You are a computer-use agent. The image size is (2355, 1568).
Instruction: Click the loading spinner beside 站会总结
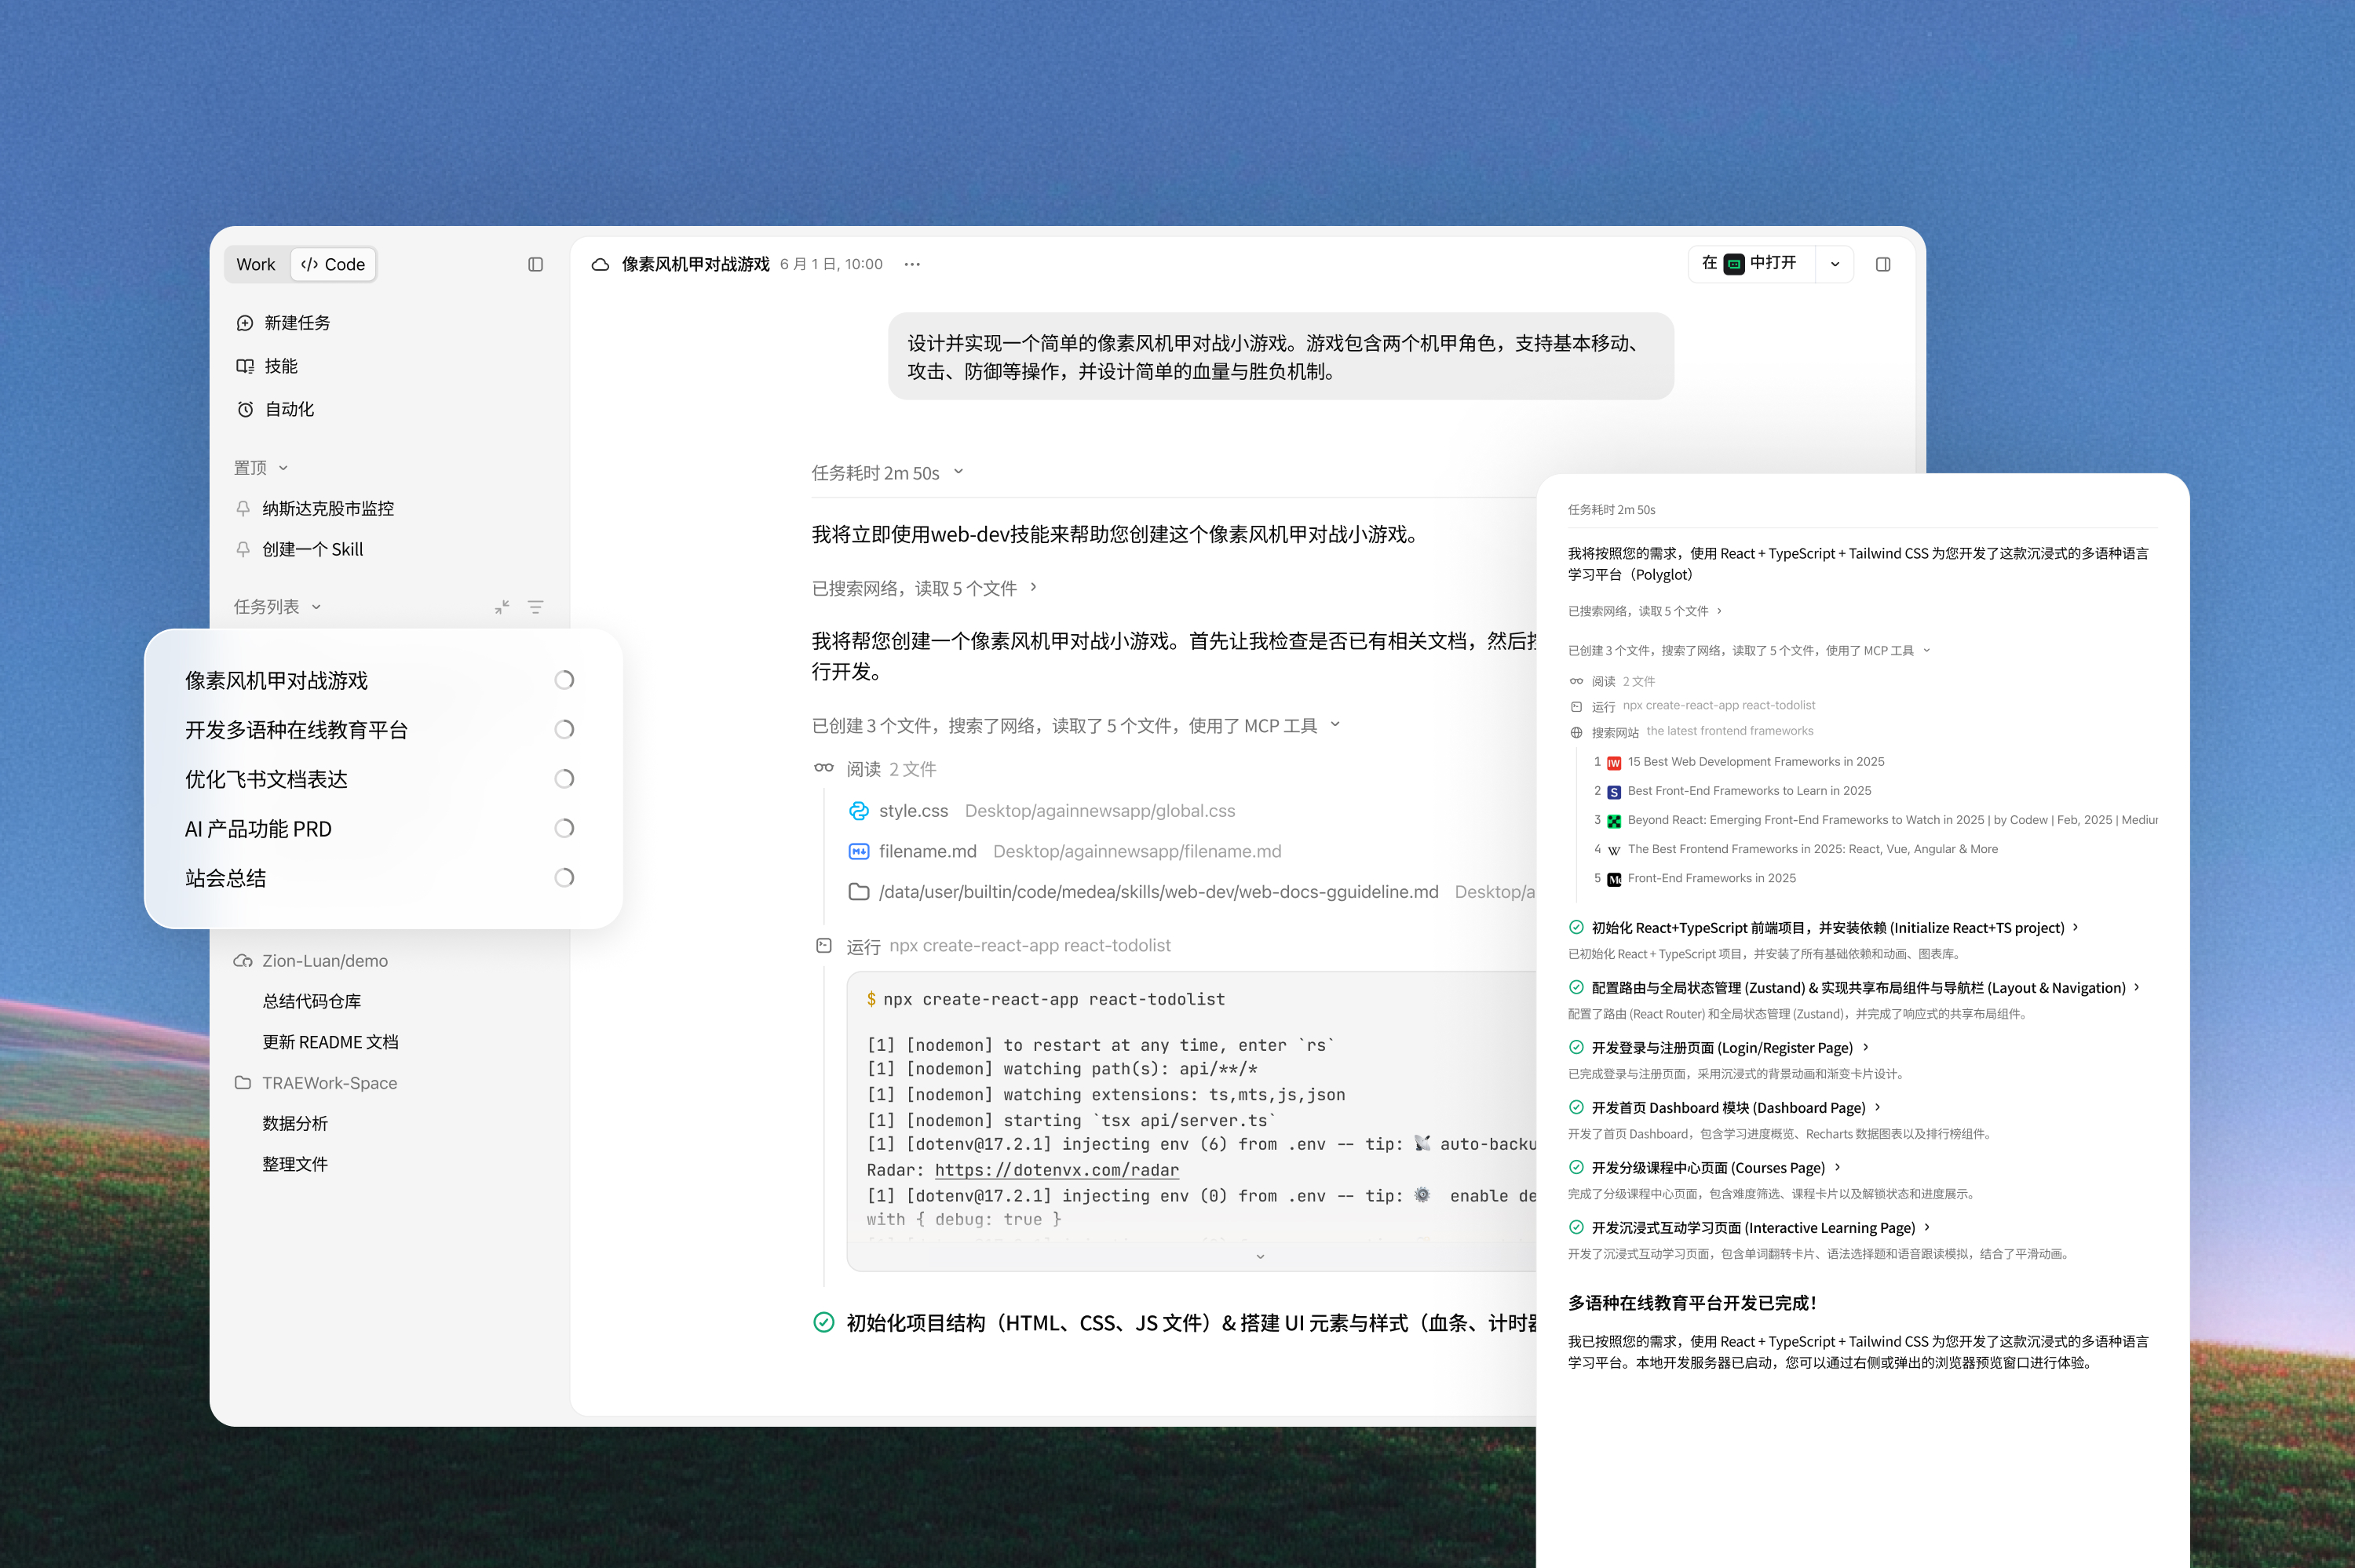[564, 878]
